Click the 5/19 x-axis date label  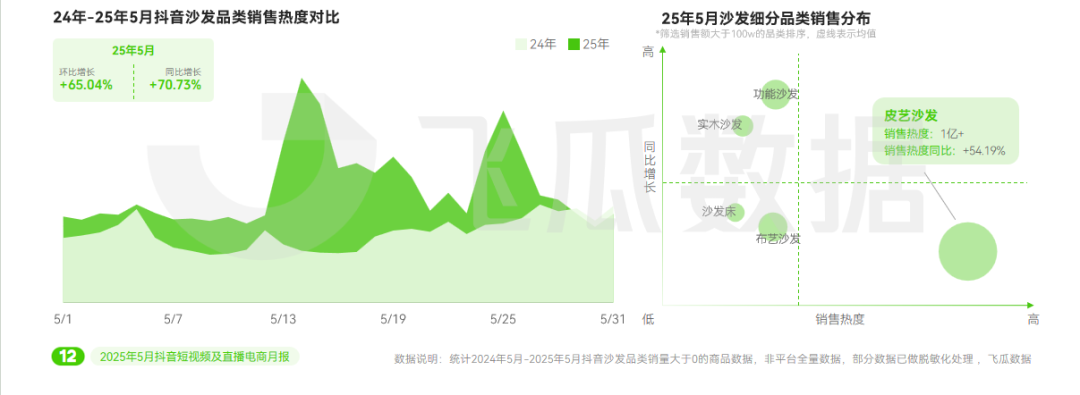point(393,319)
